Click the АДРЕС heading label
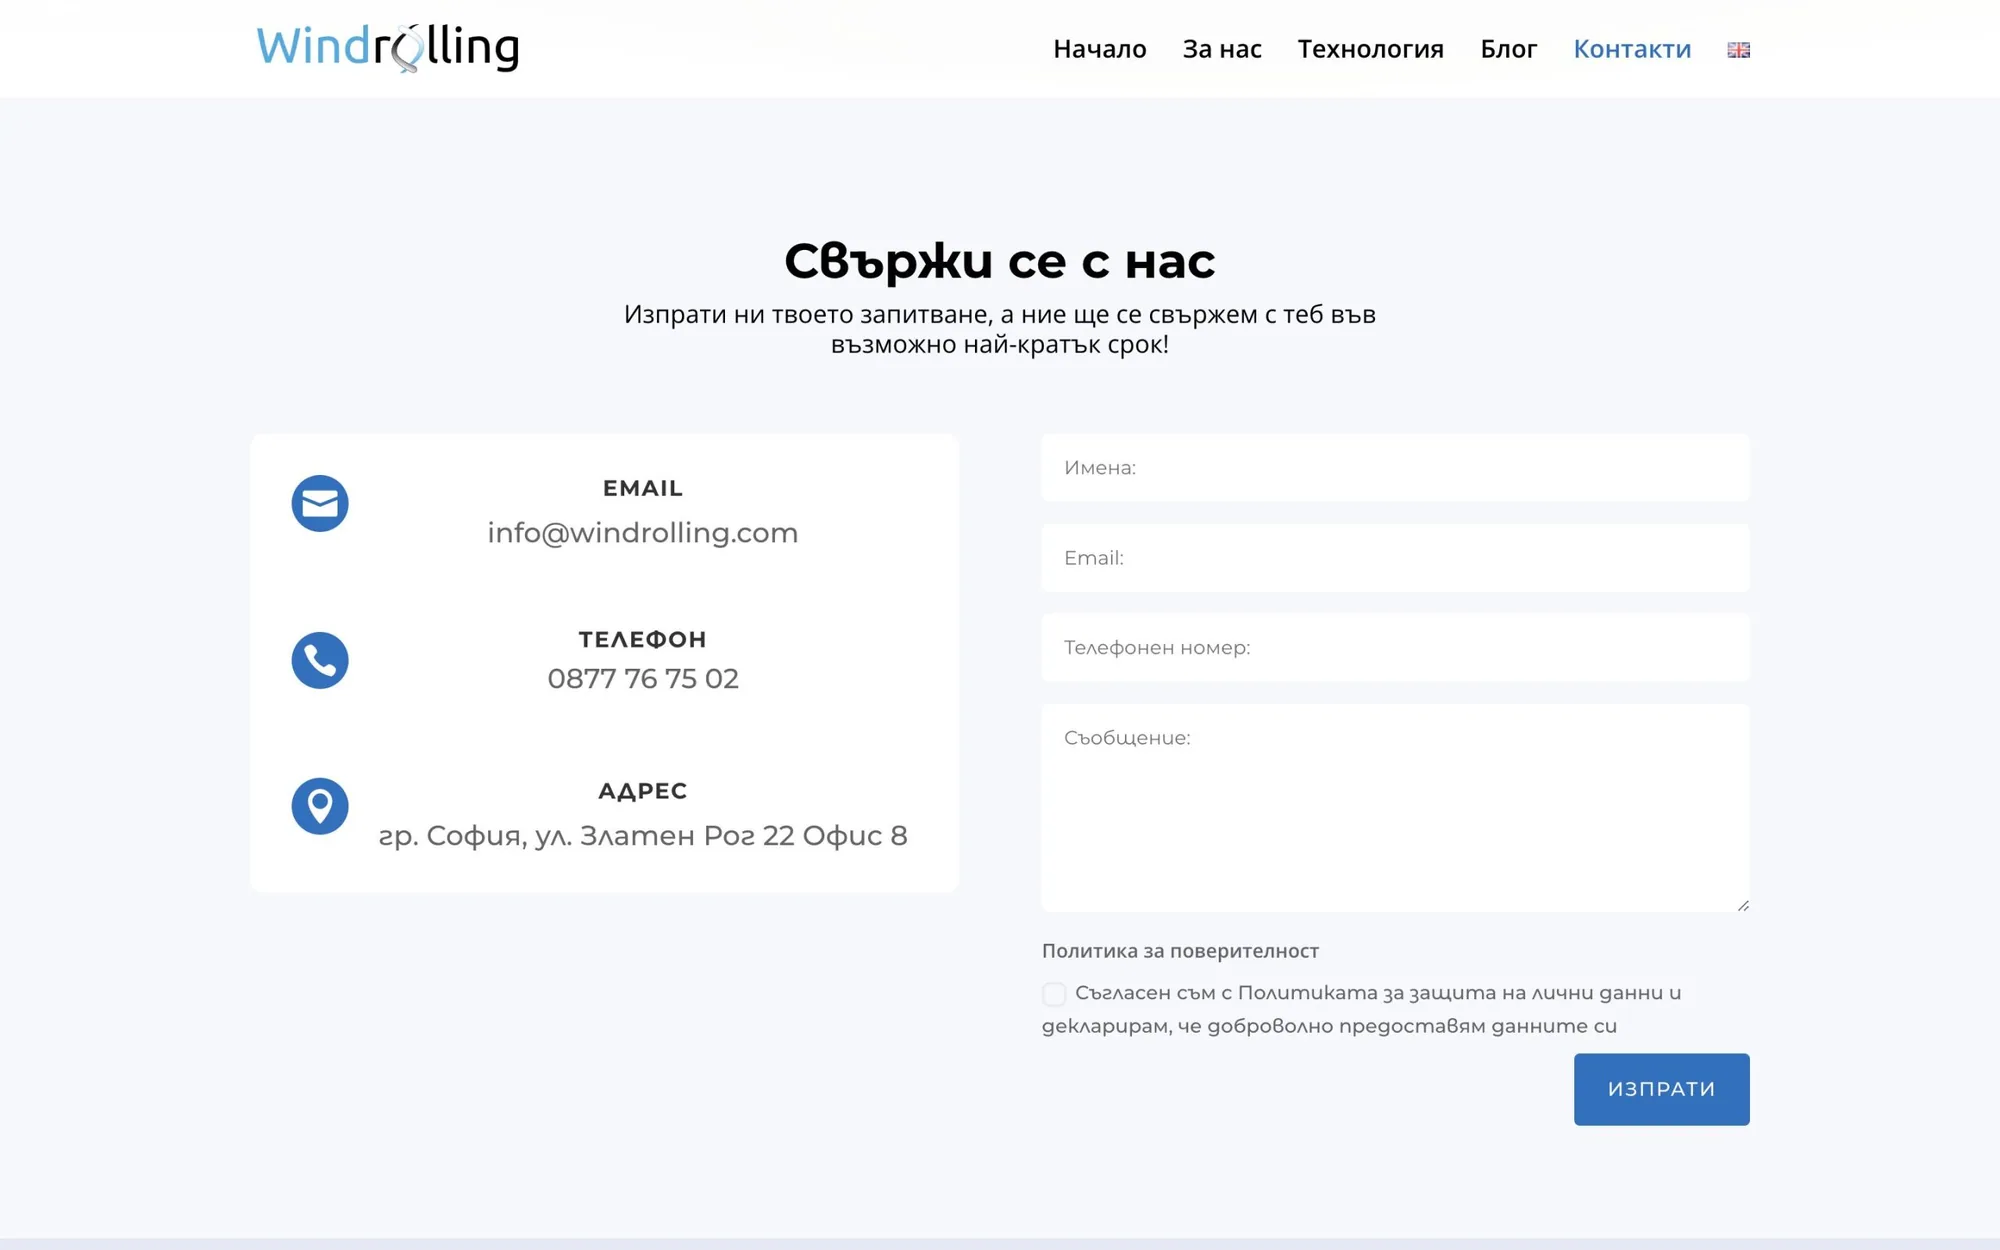 643,791
